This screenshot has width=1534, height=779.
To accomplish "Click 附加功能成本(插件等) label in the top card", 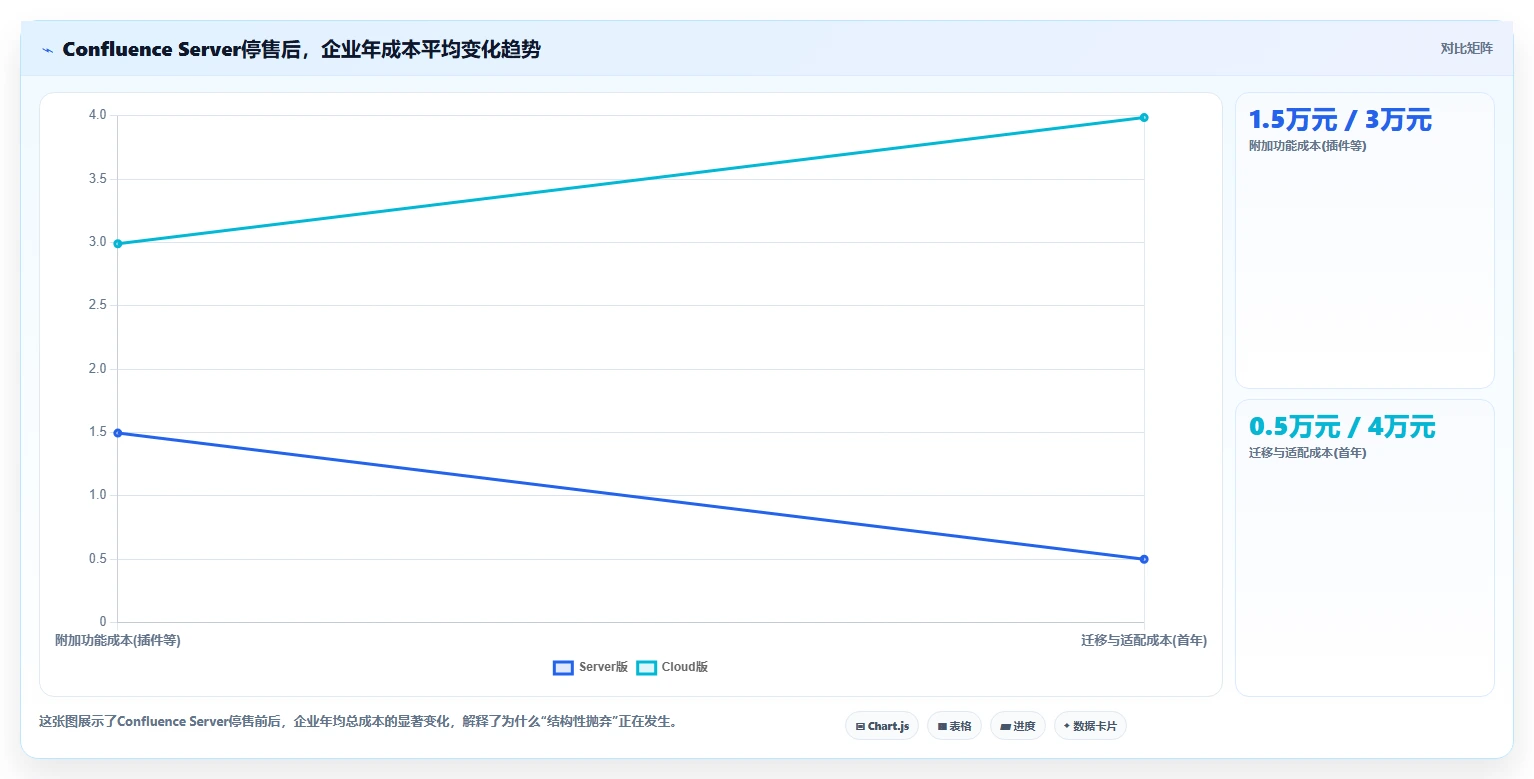I will click(x=1307, y=146).
